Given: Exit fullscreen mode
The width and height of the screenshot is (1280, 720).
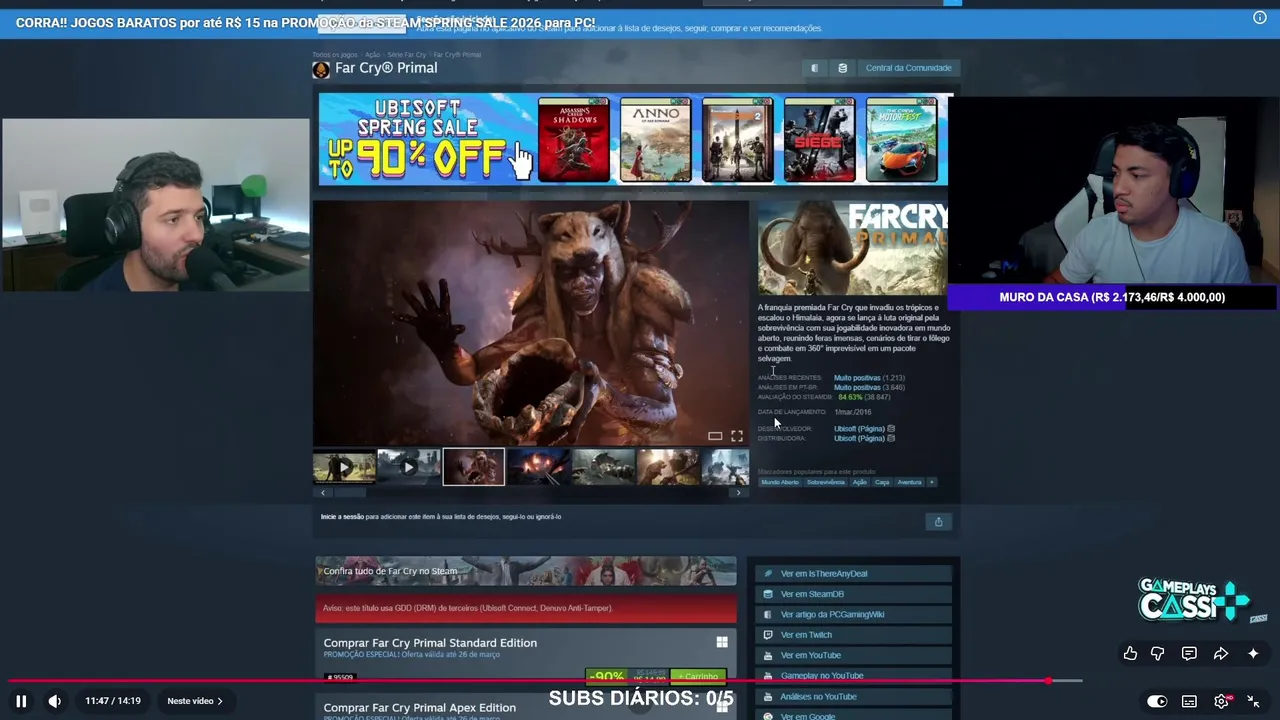Looking at the screenshot, I should (1253, 701).
